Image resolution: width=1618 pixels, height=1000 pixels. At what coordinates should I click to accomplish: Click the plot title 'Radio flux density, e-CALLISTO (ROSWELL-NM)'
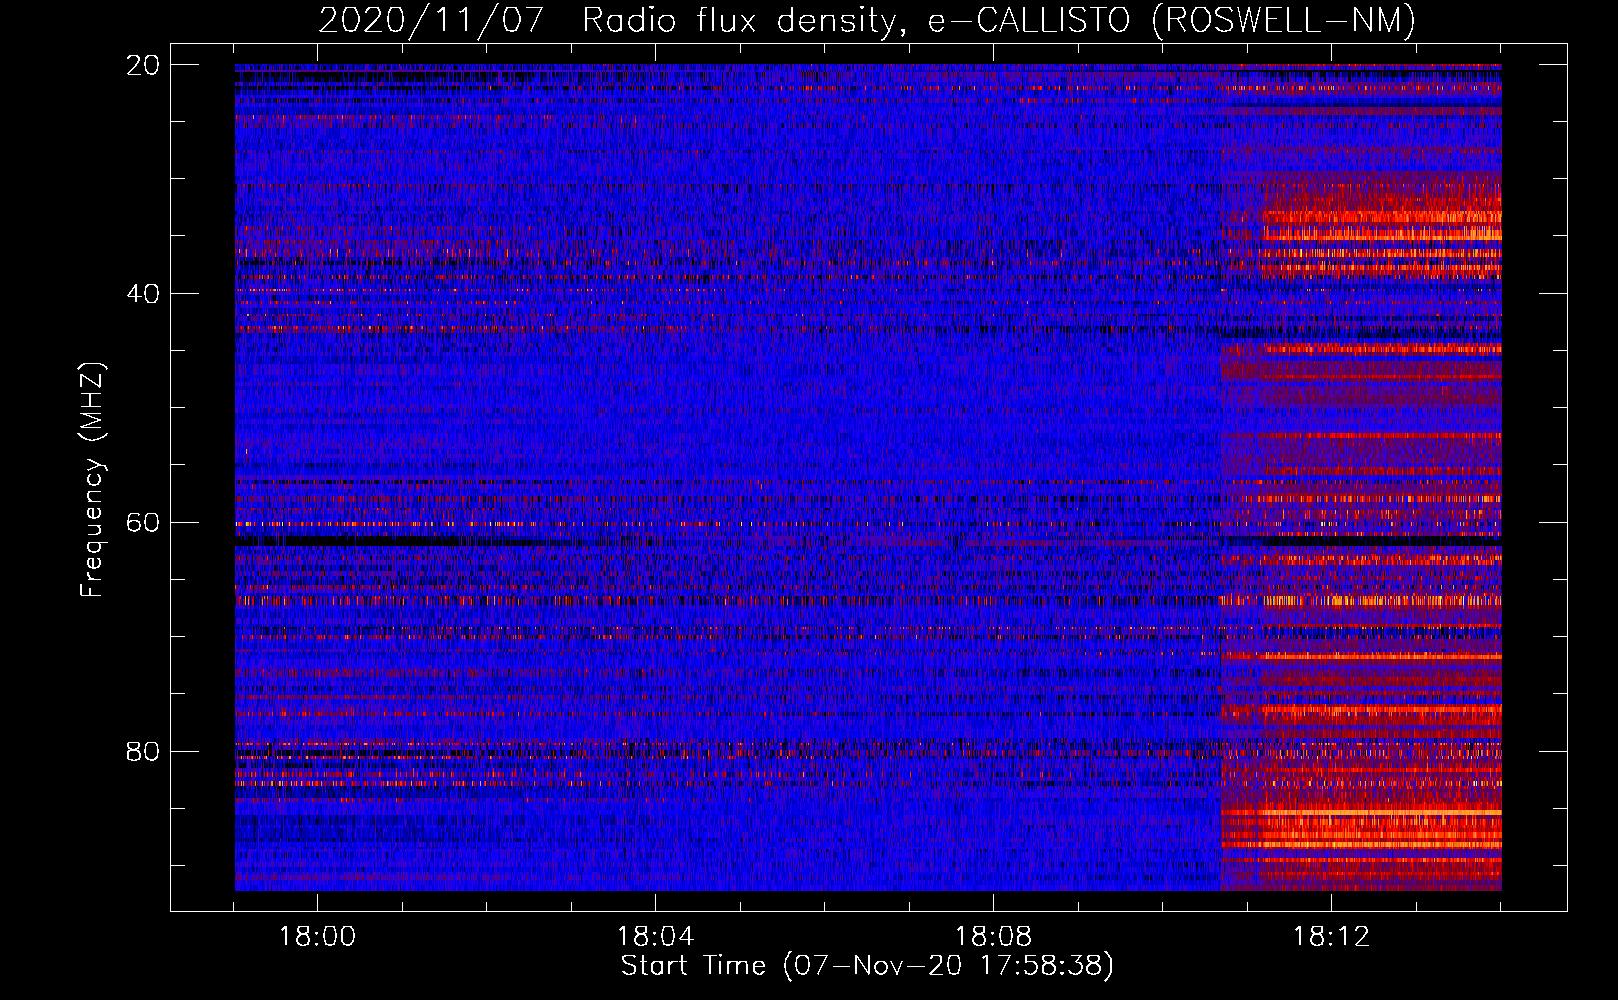[999, 20]
